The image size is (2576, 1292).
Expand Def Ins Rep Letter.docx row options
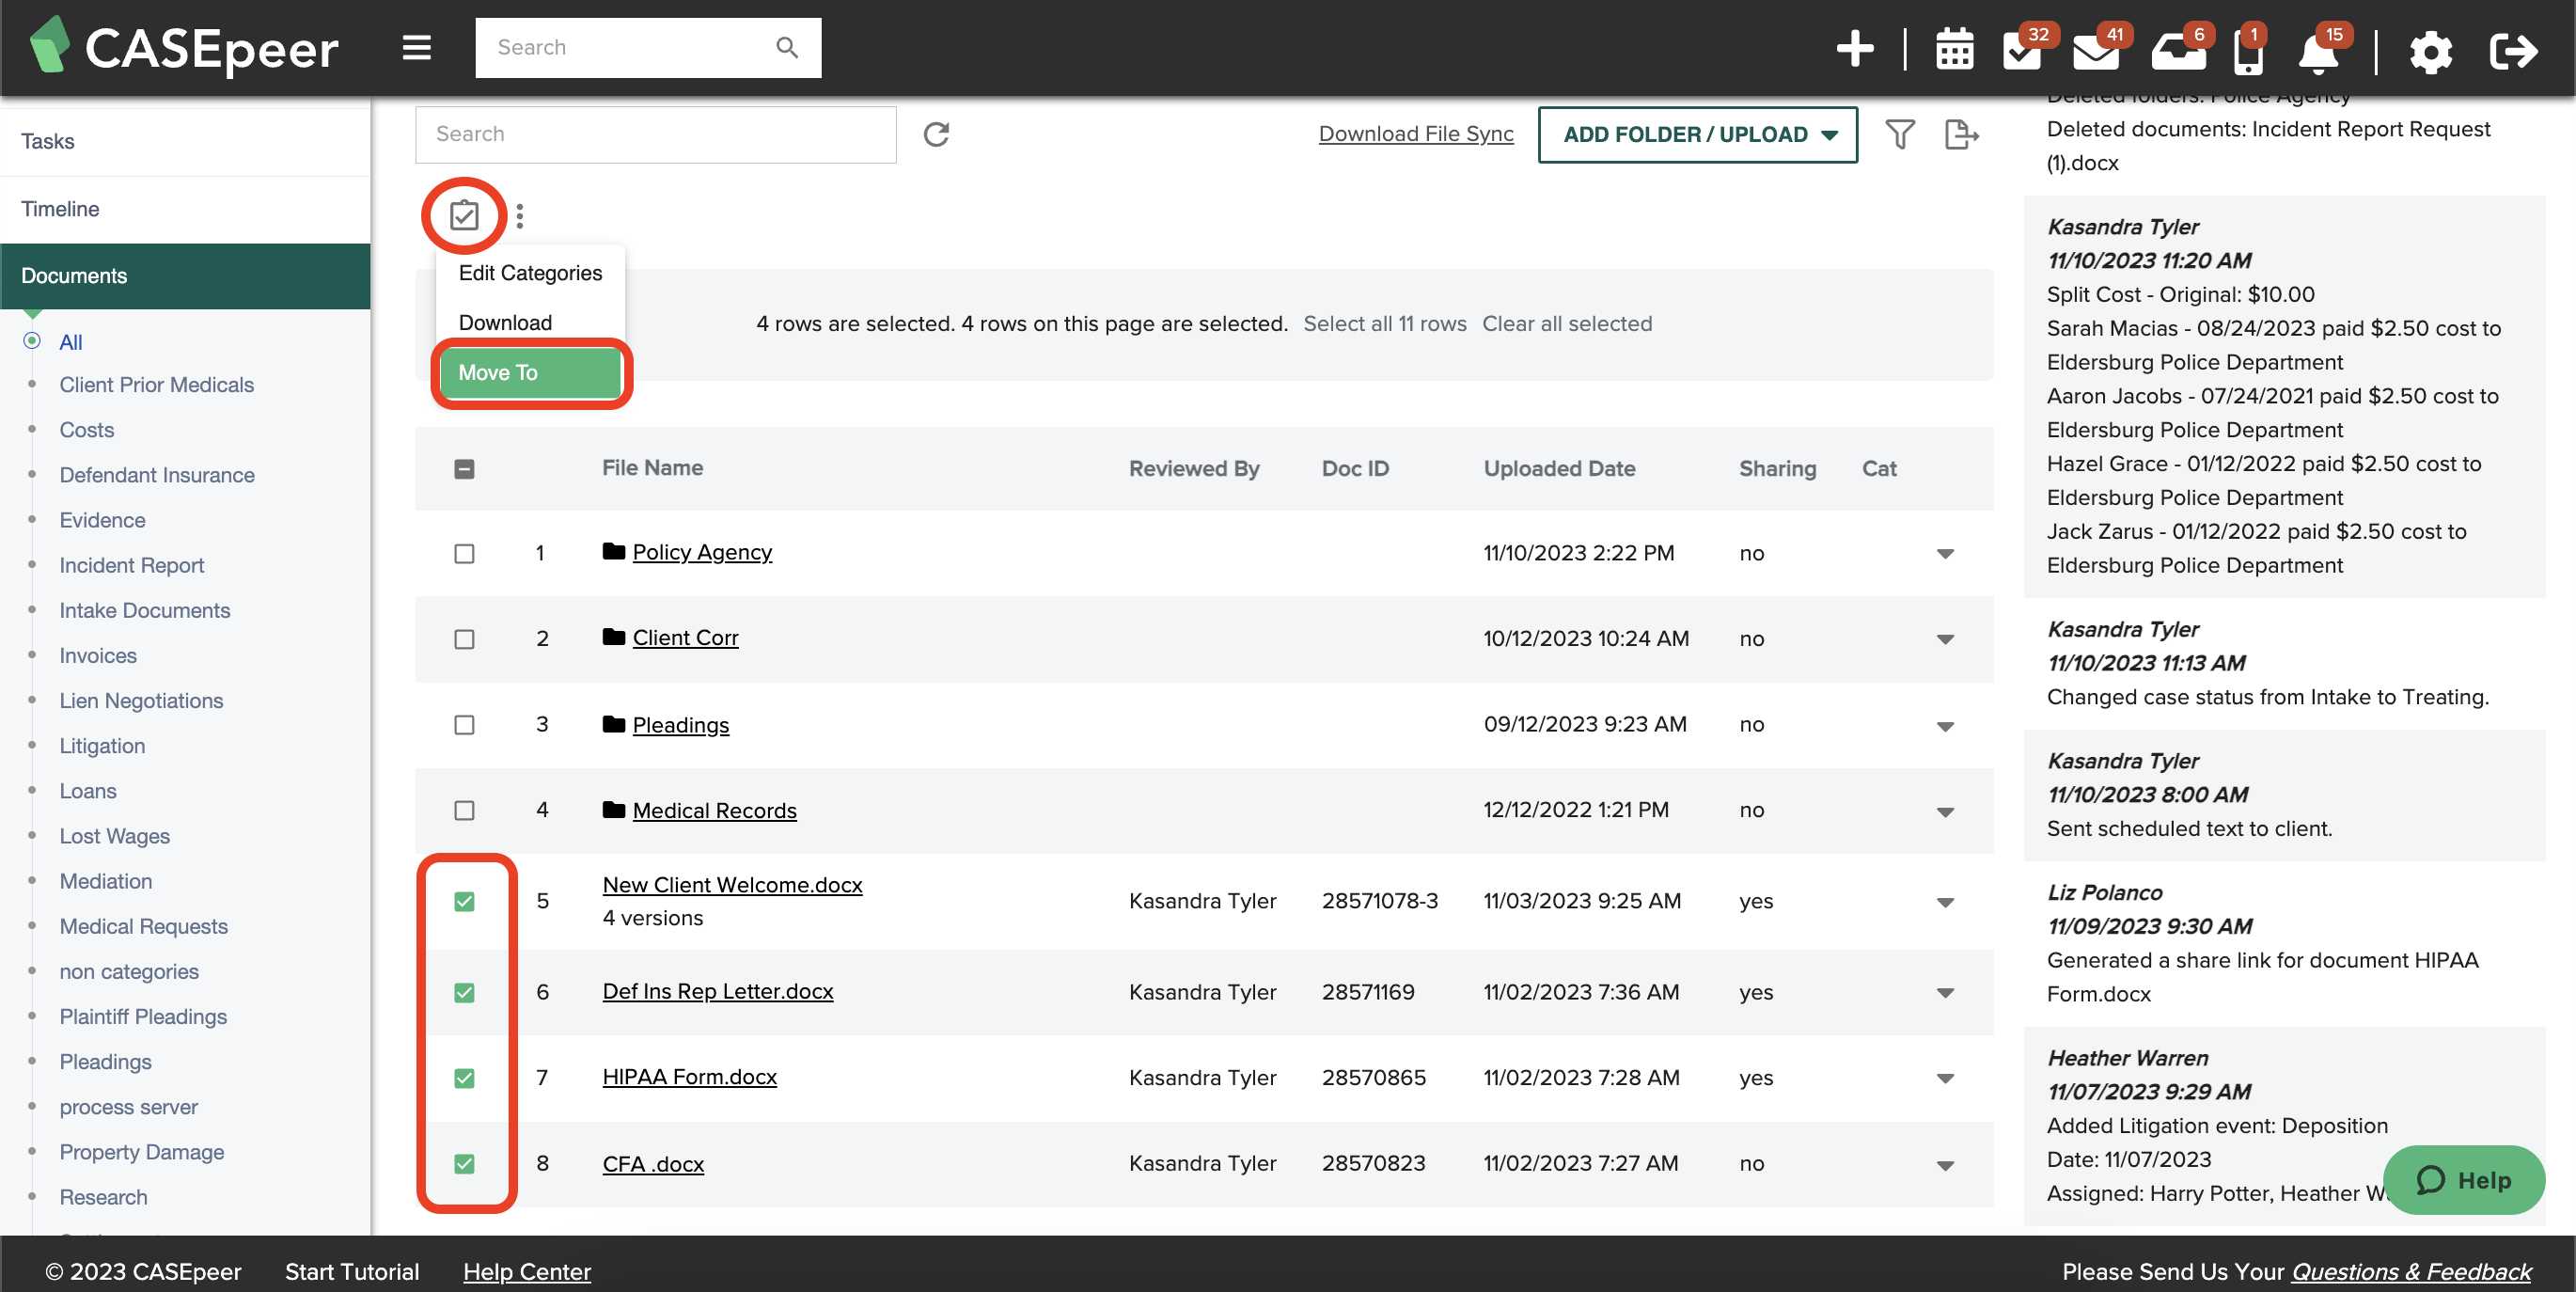[1945, 994]
